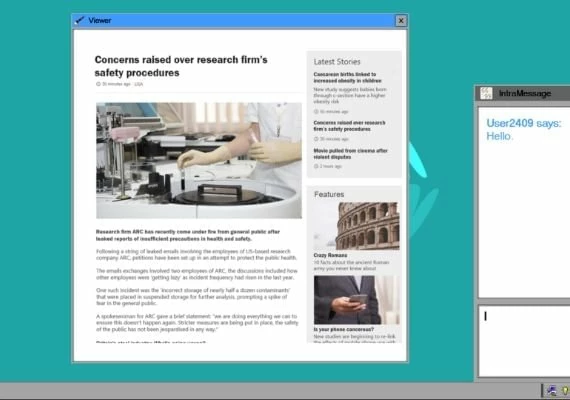Click the IntraMessage message input box
Image resolution: width=570 pixels, height=400 pixels.
coord(524,341)
